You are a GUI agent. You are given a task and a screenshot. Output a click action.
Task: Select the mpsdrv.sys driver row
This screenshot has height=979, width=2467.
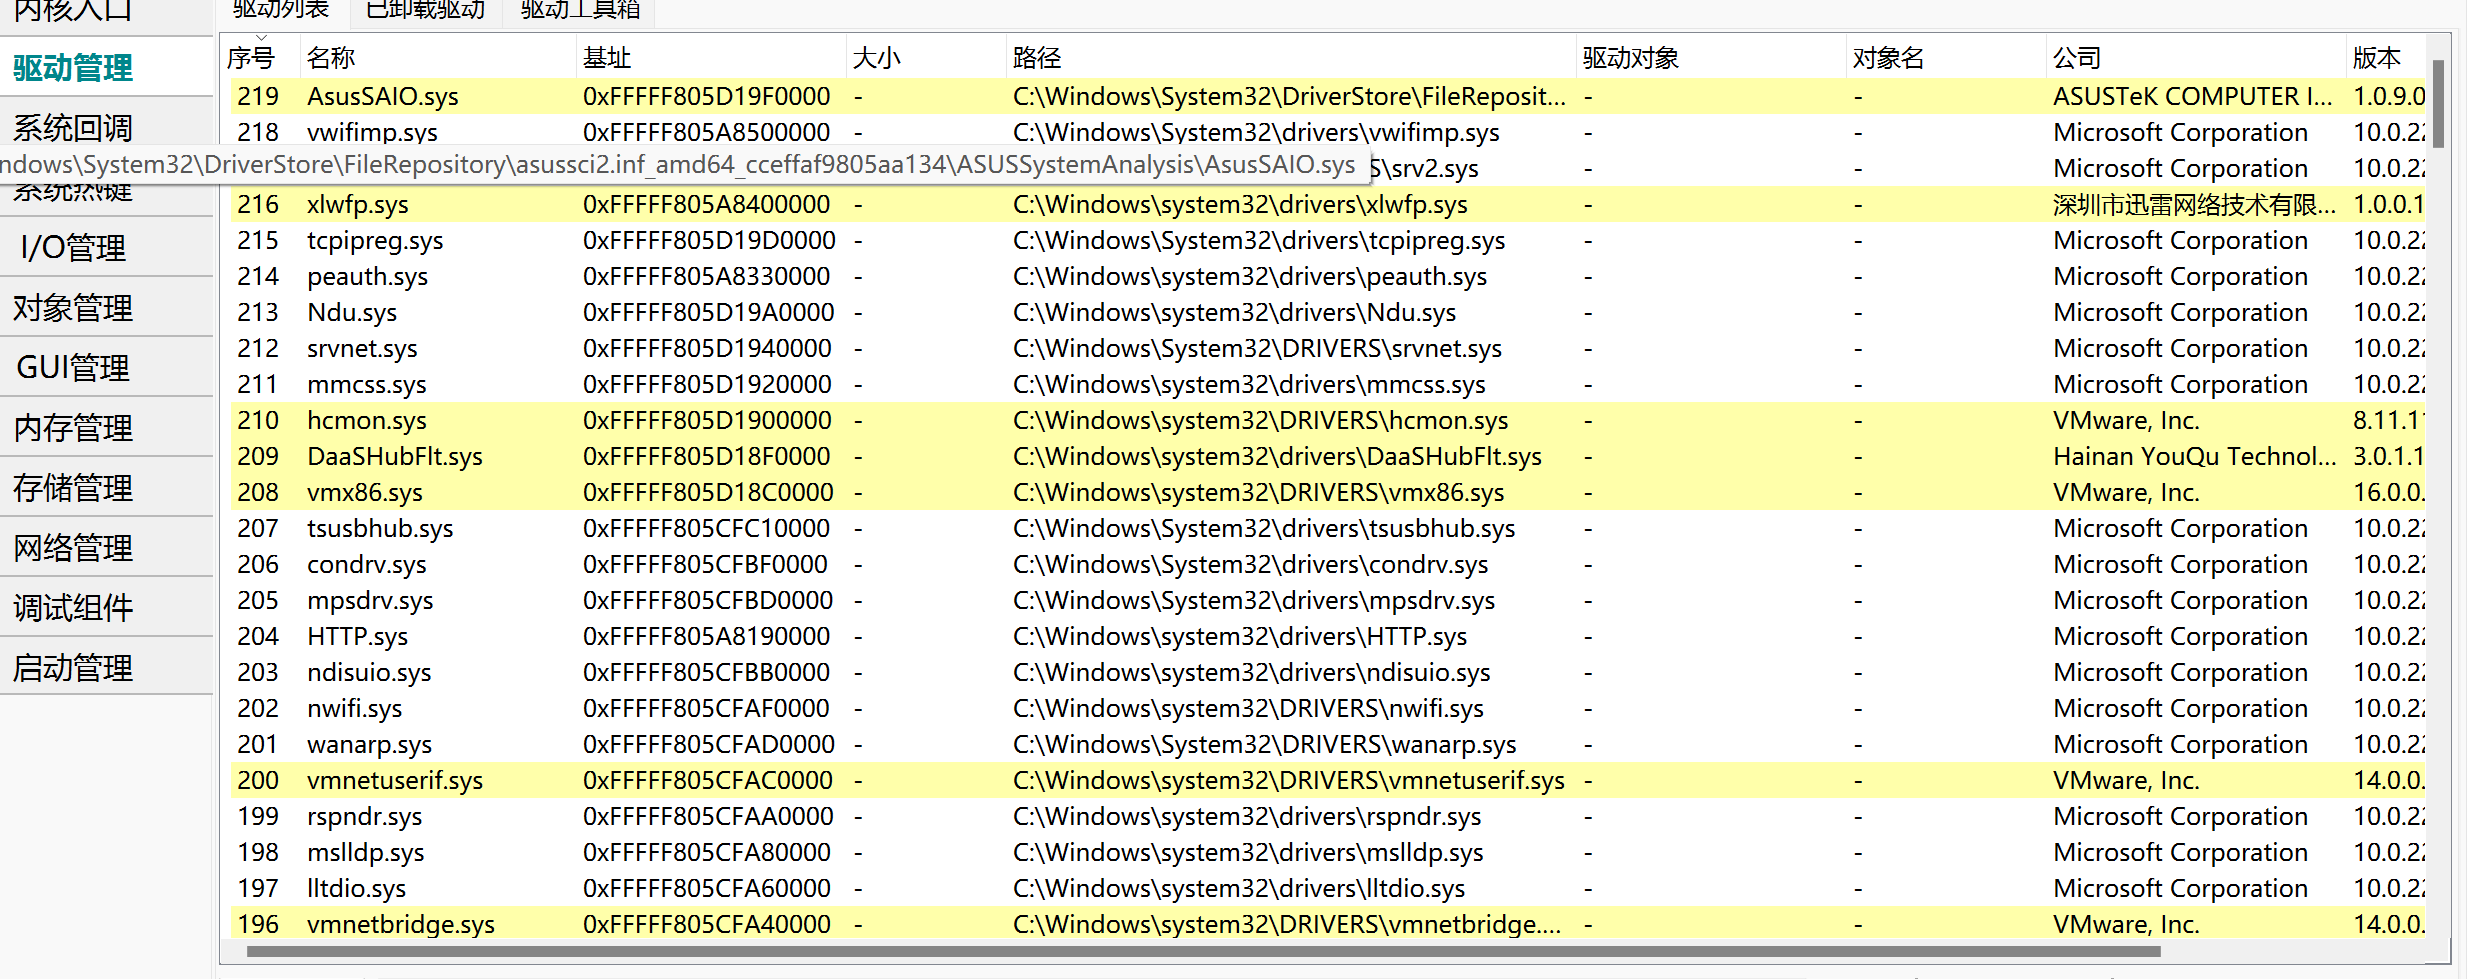pos(1328,600)
